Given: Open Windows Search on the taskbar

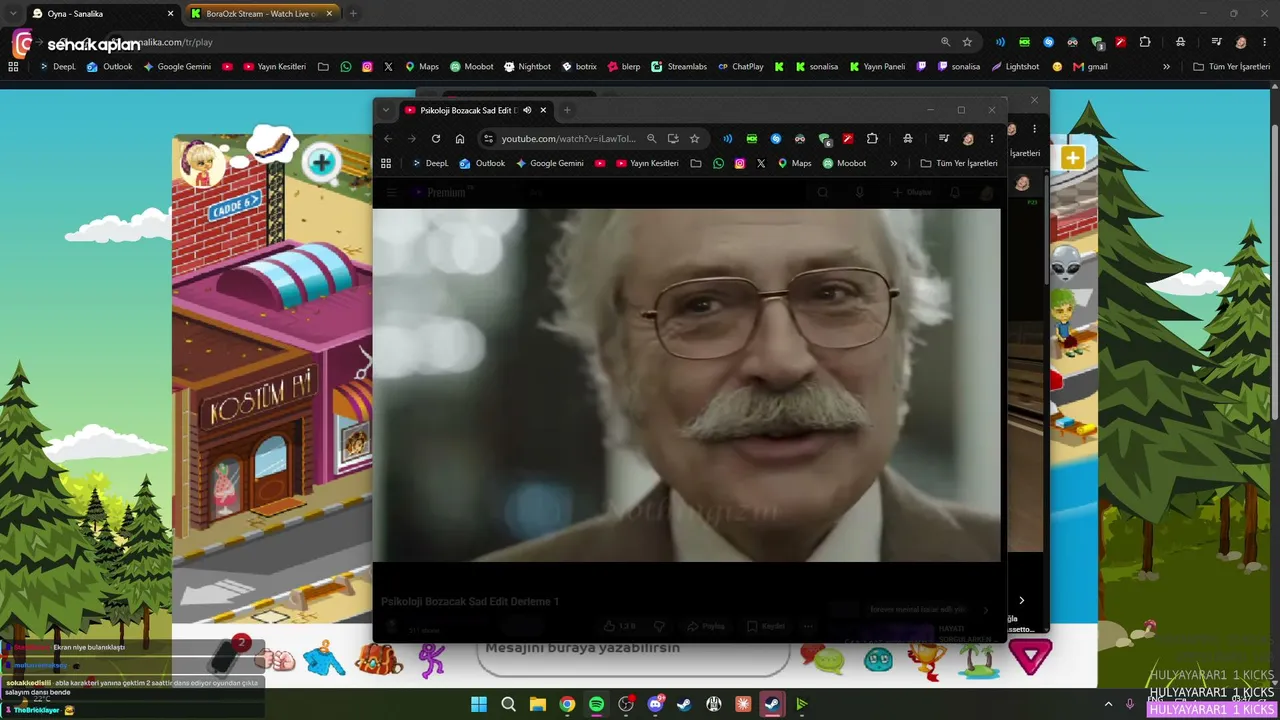Looking at the screenshot, I should click(508, 704).
